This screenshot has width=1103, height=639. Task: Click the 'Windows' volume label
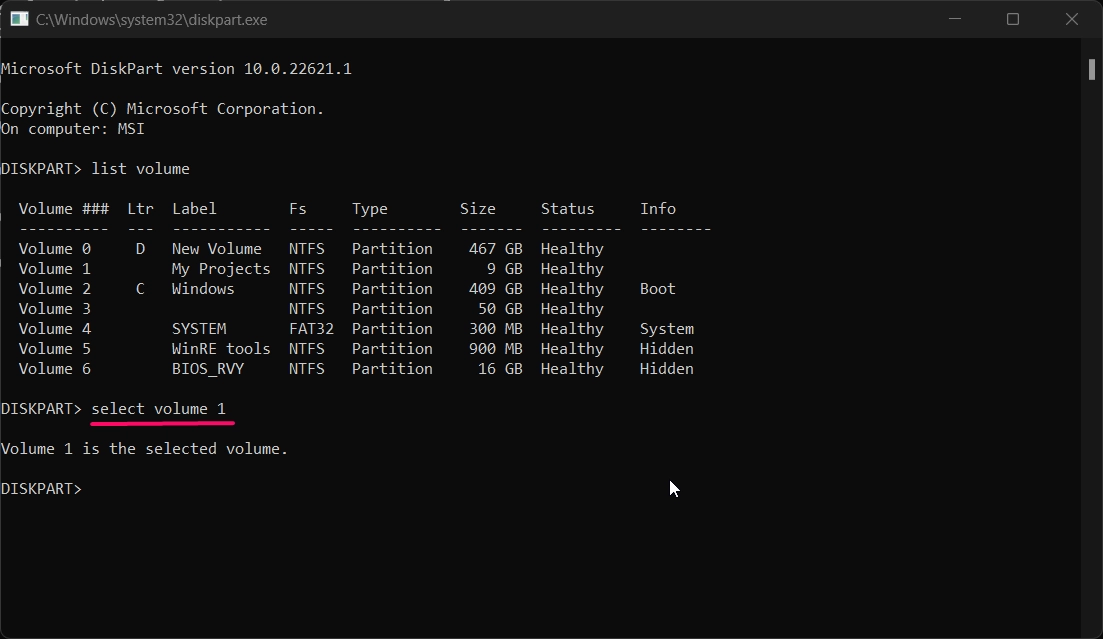click(203, 289)
